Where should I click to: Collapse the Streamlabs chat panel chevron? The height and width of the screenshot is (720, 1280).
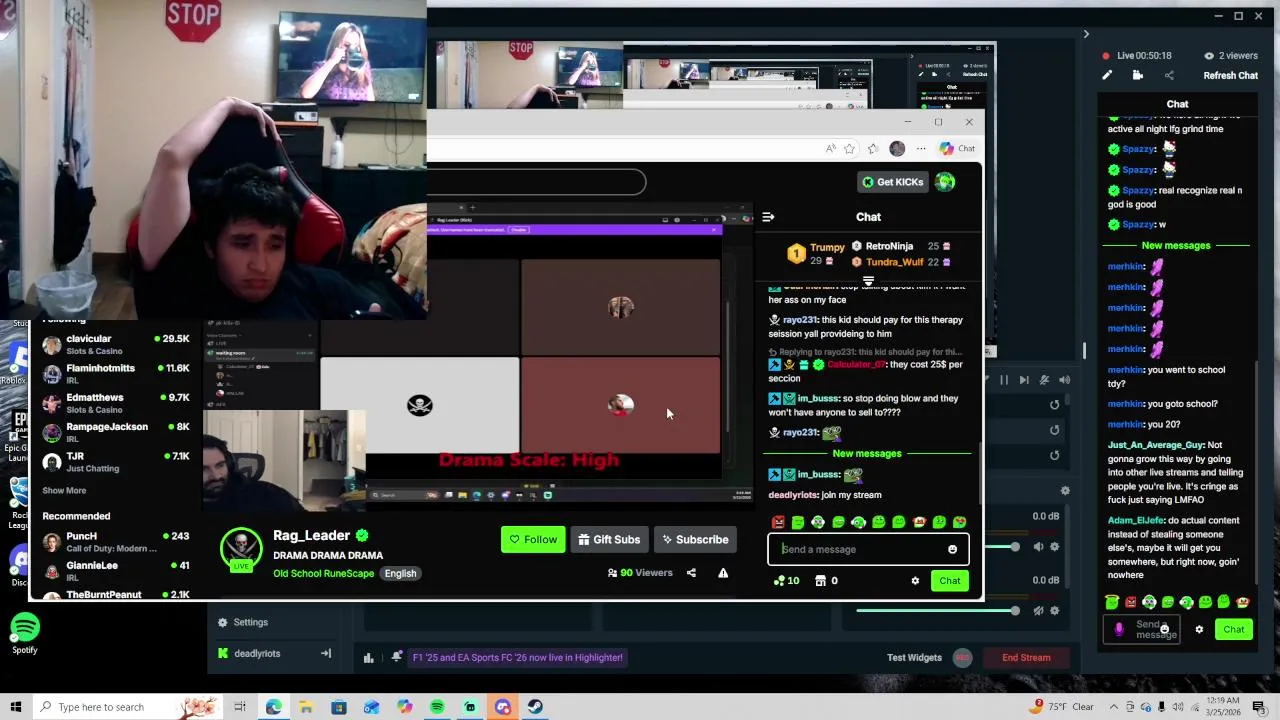pyautogui.click(x=1086, y=34)
